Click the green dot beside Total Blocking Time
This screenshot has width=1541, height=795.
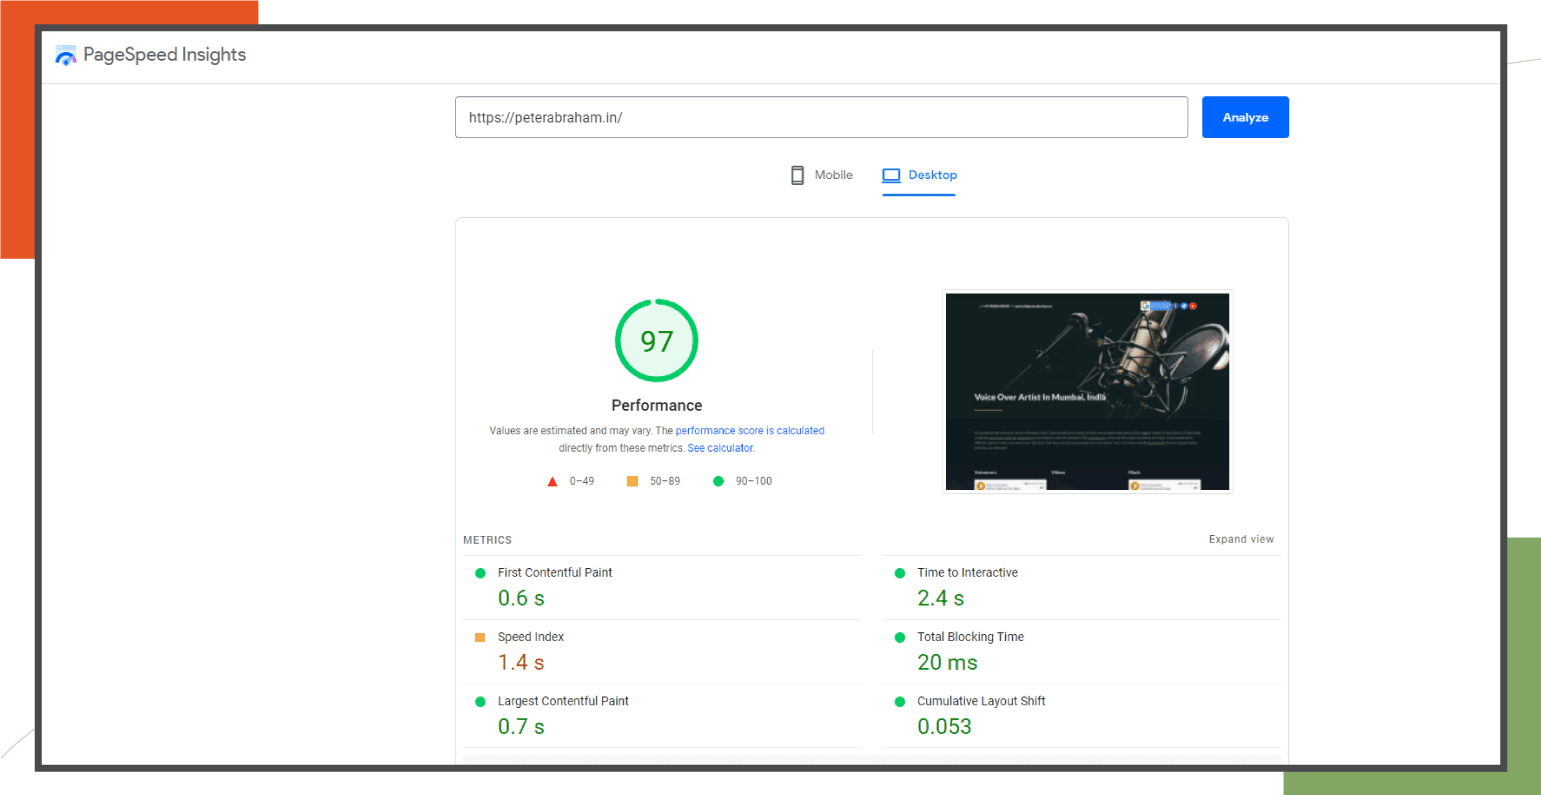pos(898,637)
